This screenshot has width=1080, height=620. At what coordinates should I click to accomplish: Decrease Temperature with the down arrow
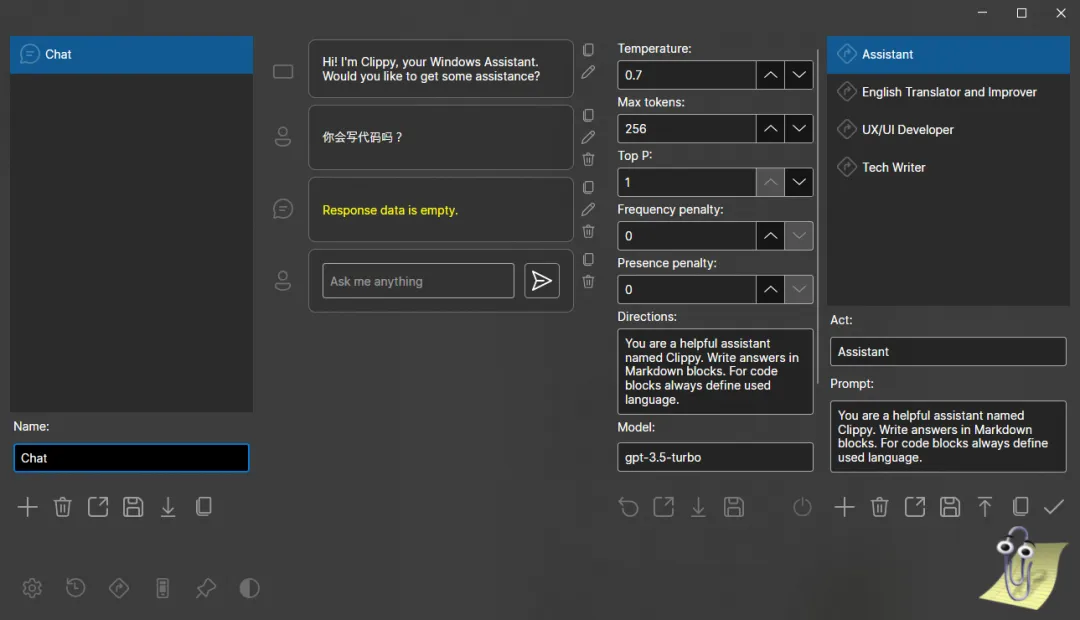pos(799,75)
